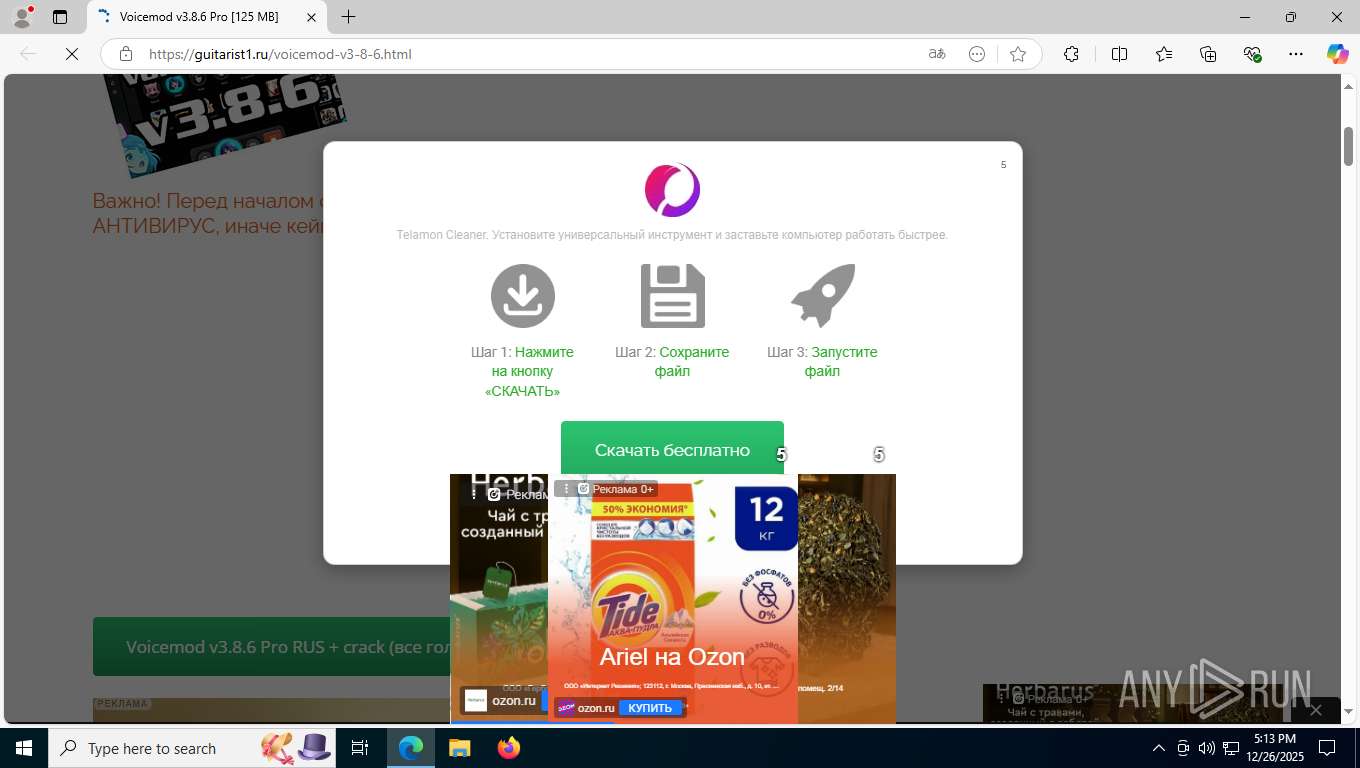
Task: Click the scrollbar down arrow
Action: (1348, 712)
